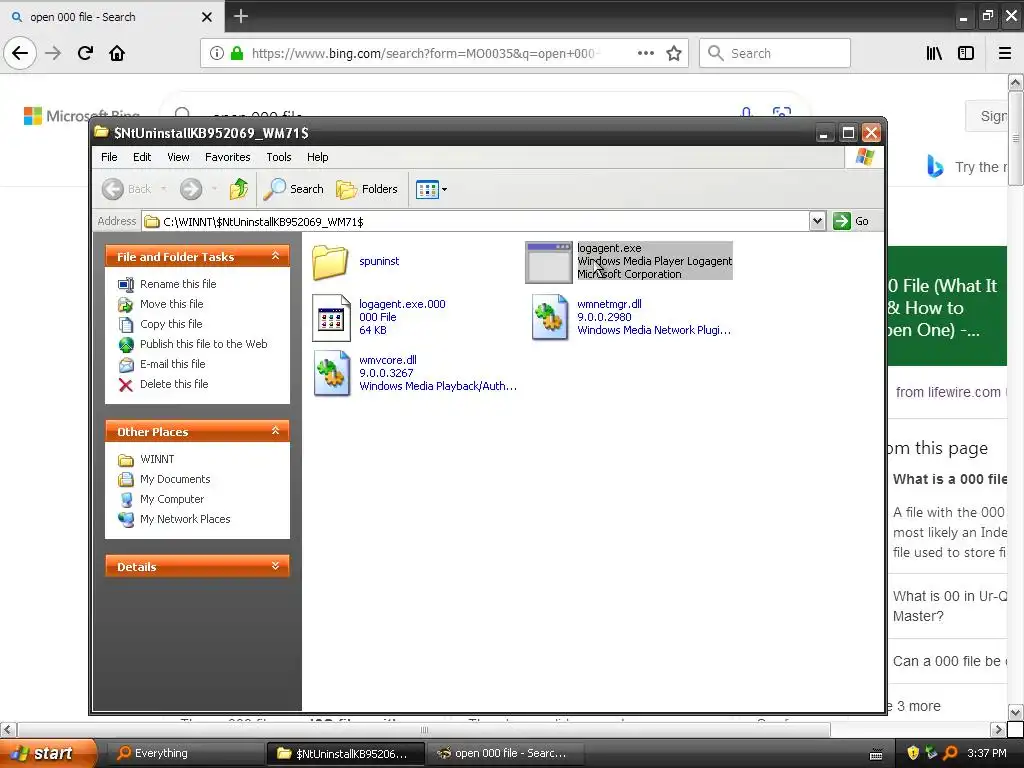
Task: Reload the Bing page in Firefox
Action: [x=85, y=53]
